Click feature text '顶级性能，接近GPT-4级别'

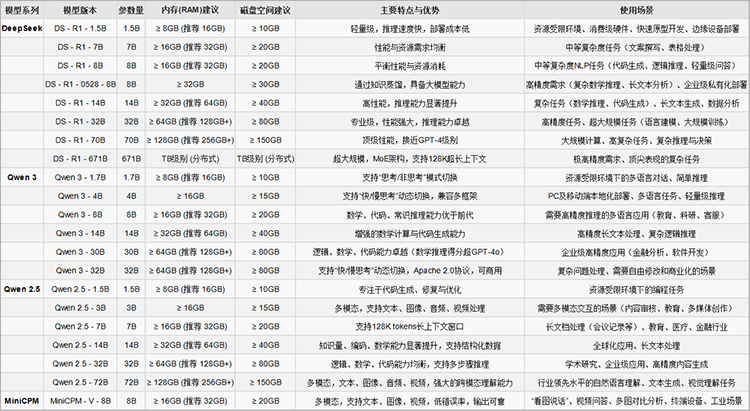click(410, 141)
